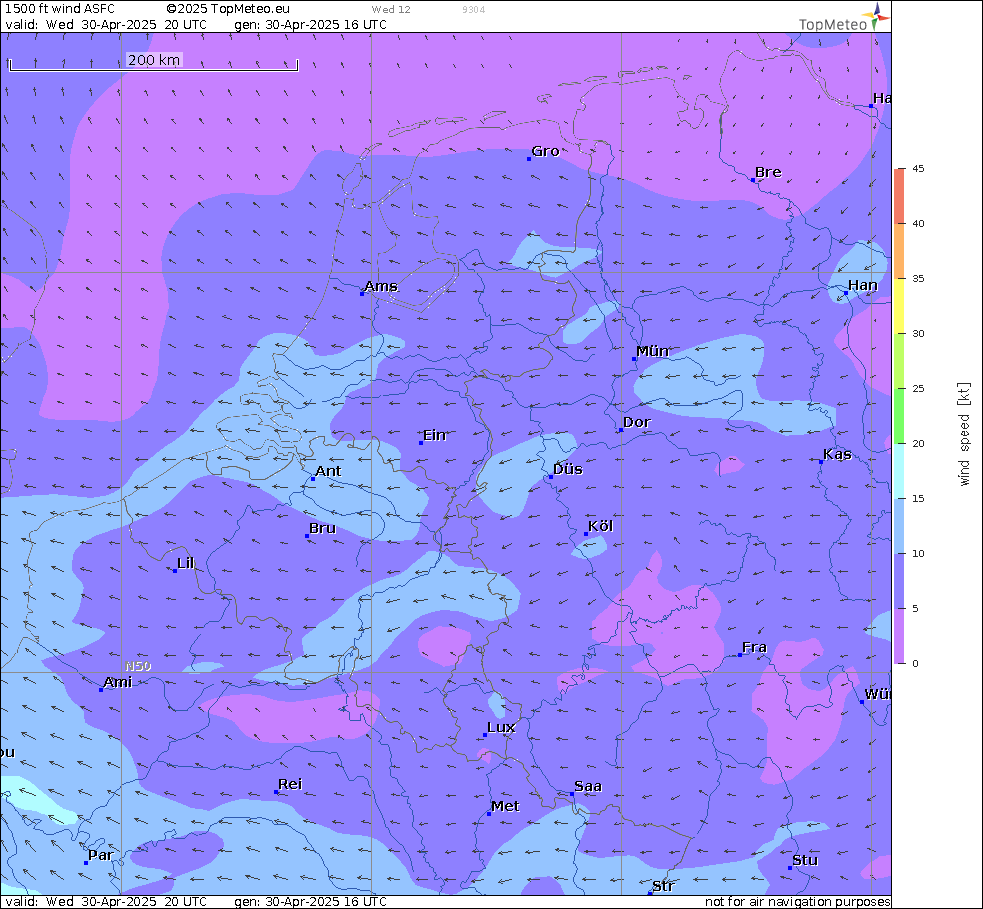The image size is (983, 909).
Task: Click the TopMeteo compass star logo
Action: (876, 16)
